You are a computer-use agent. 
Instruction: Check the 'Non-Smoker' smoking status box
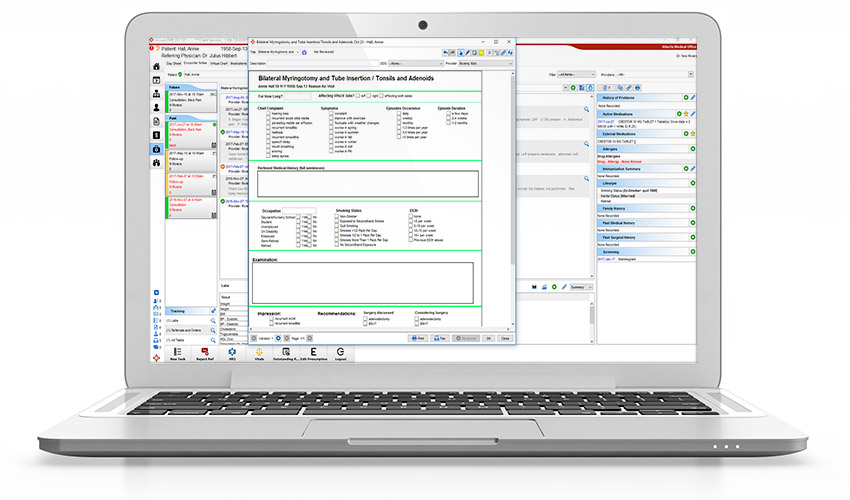[336, 216]
